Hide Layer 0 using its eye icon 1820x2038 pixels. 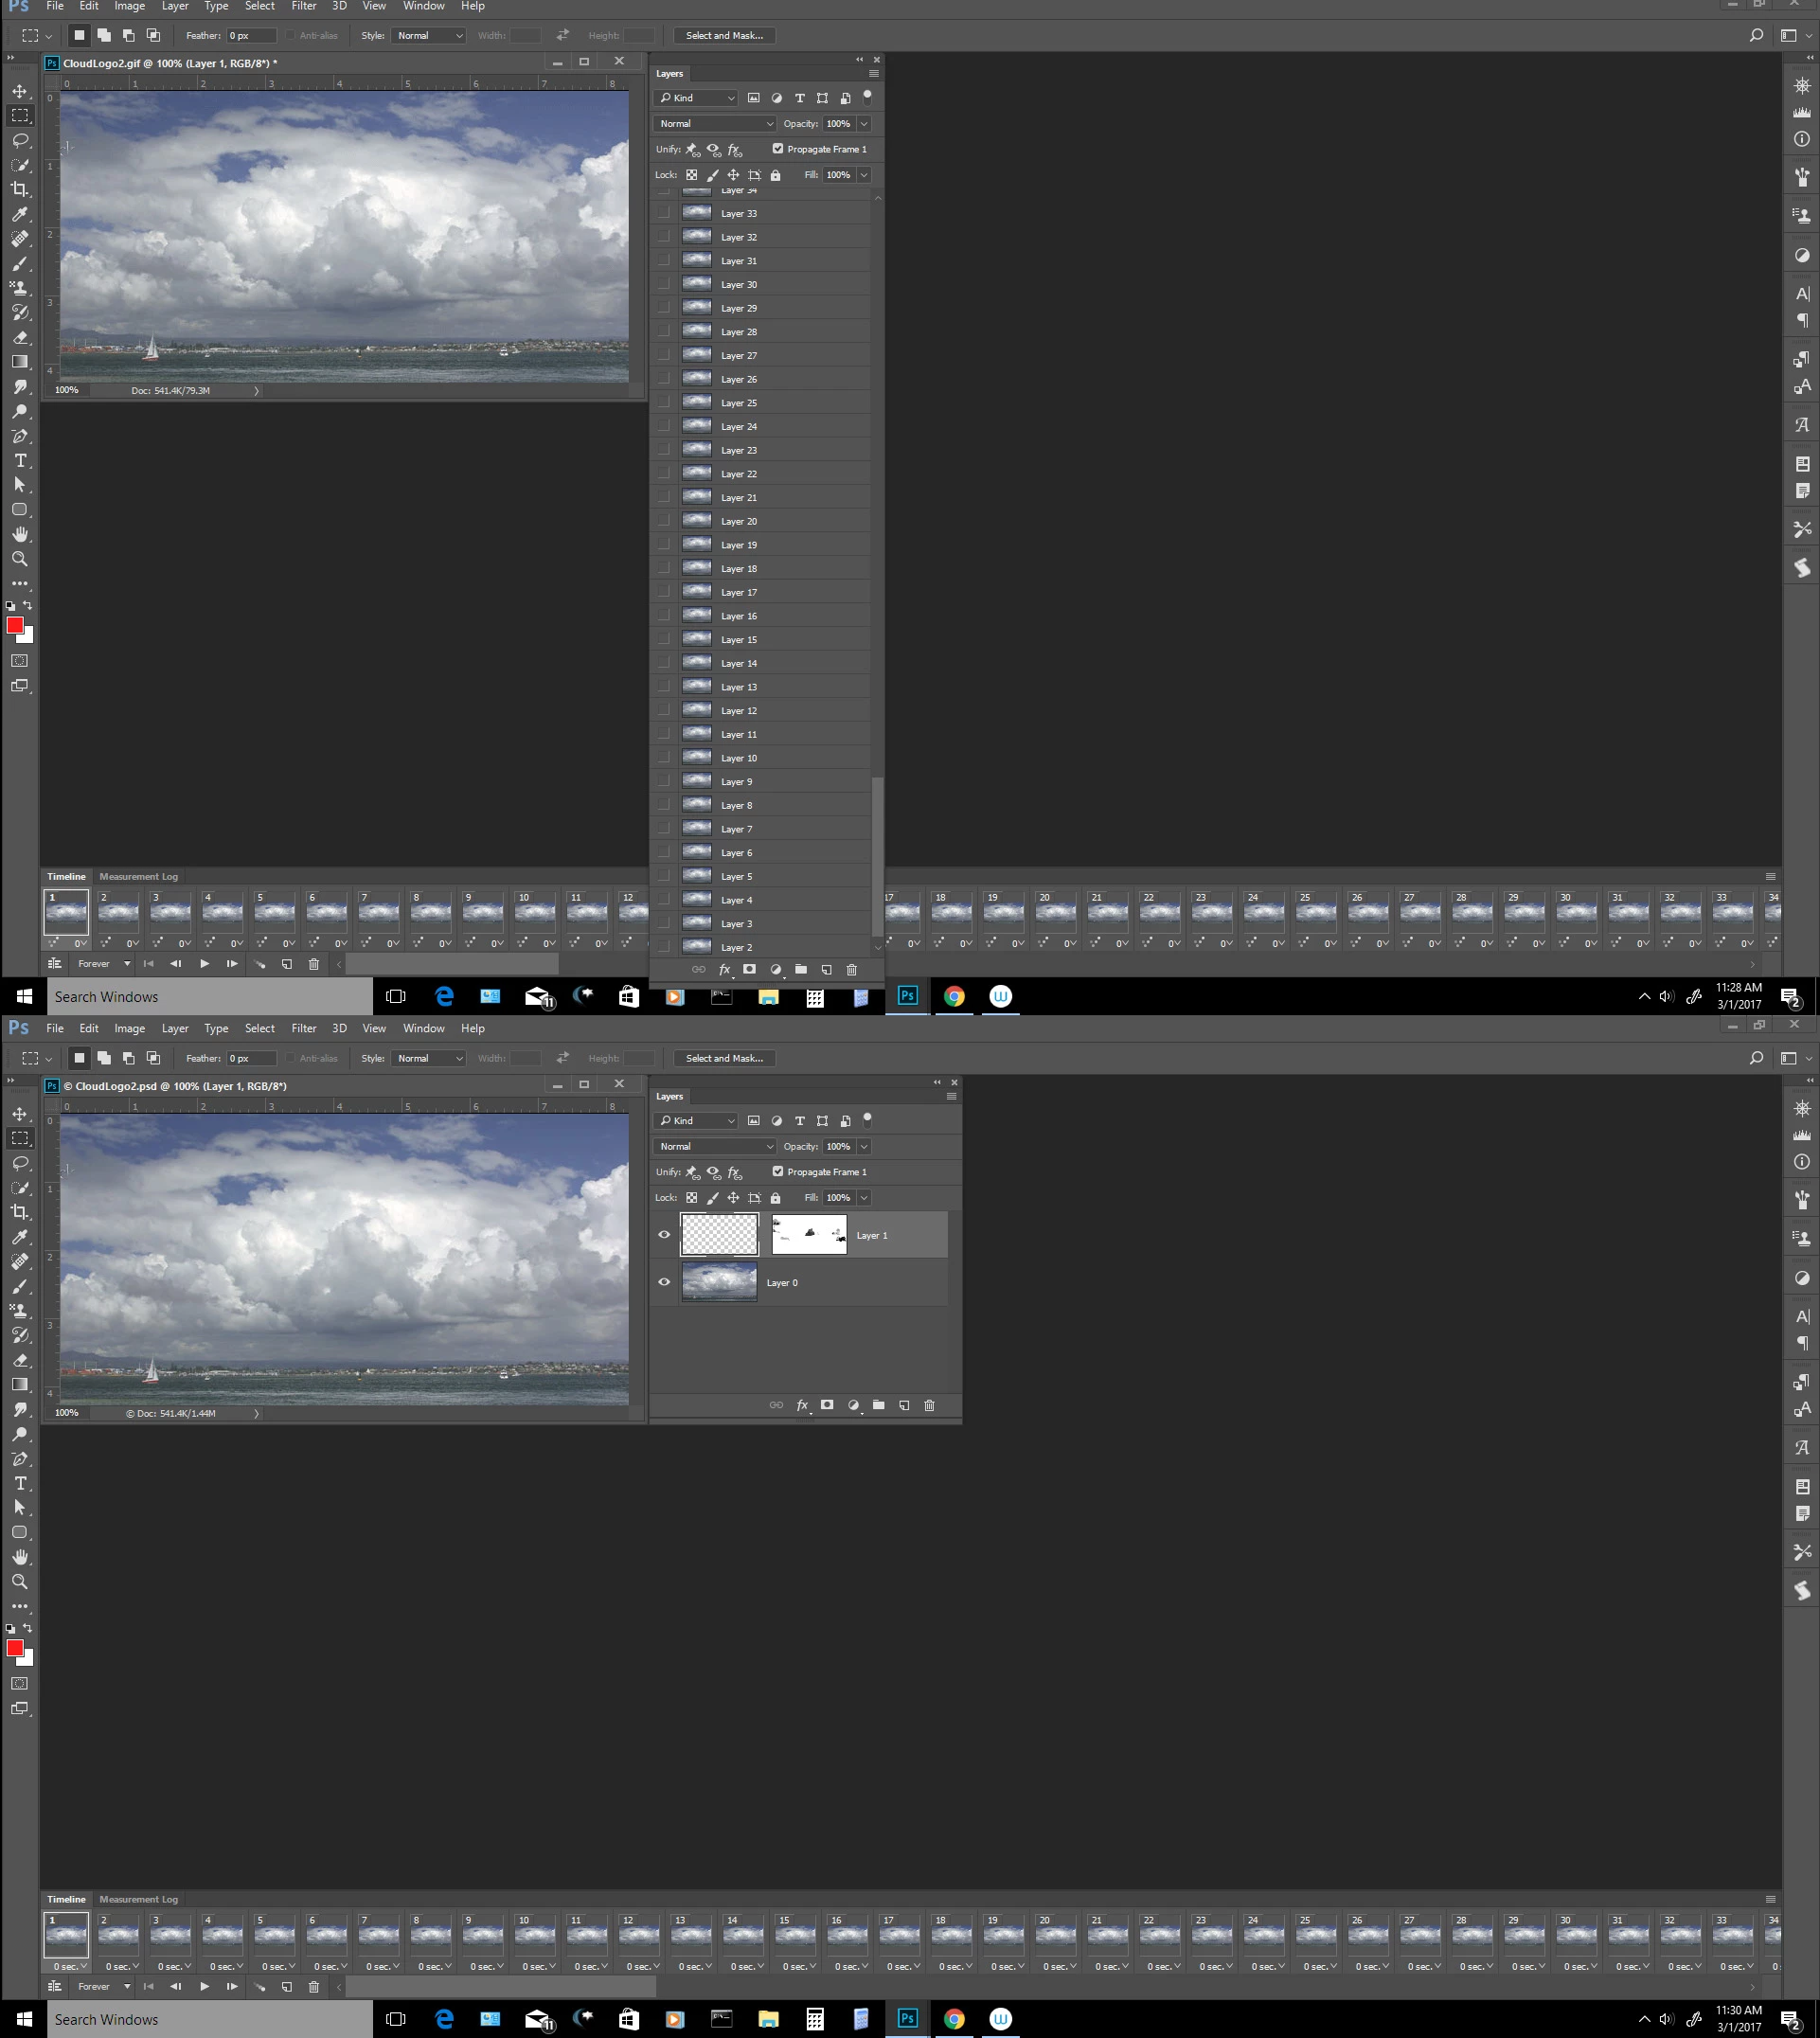pyautogui.click(x=664, y=1282)
